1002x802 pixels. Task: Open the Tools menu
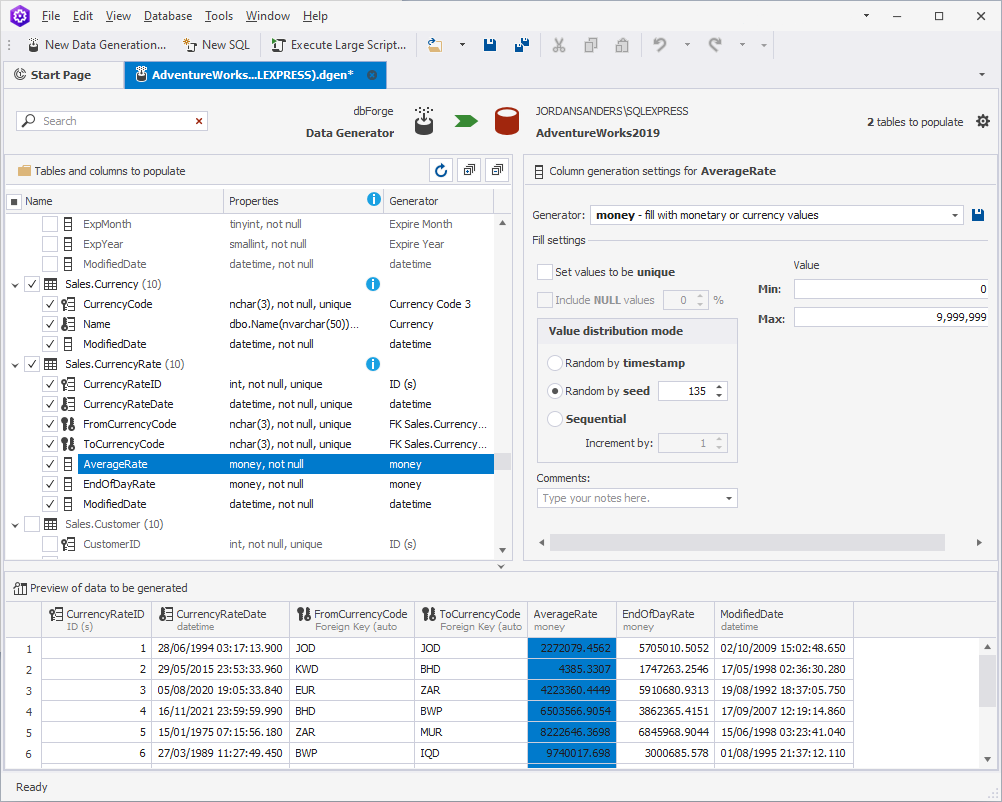click(219, 16)
